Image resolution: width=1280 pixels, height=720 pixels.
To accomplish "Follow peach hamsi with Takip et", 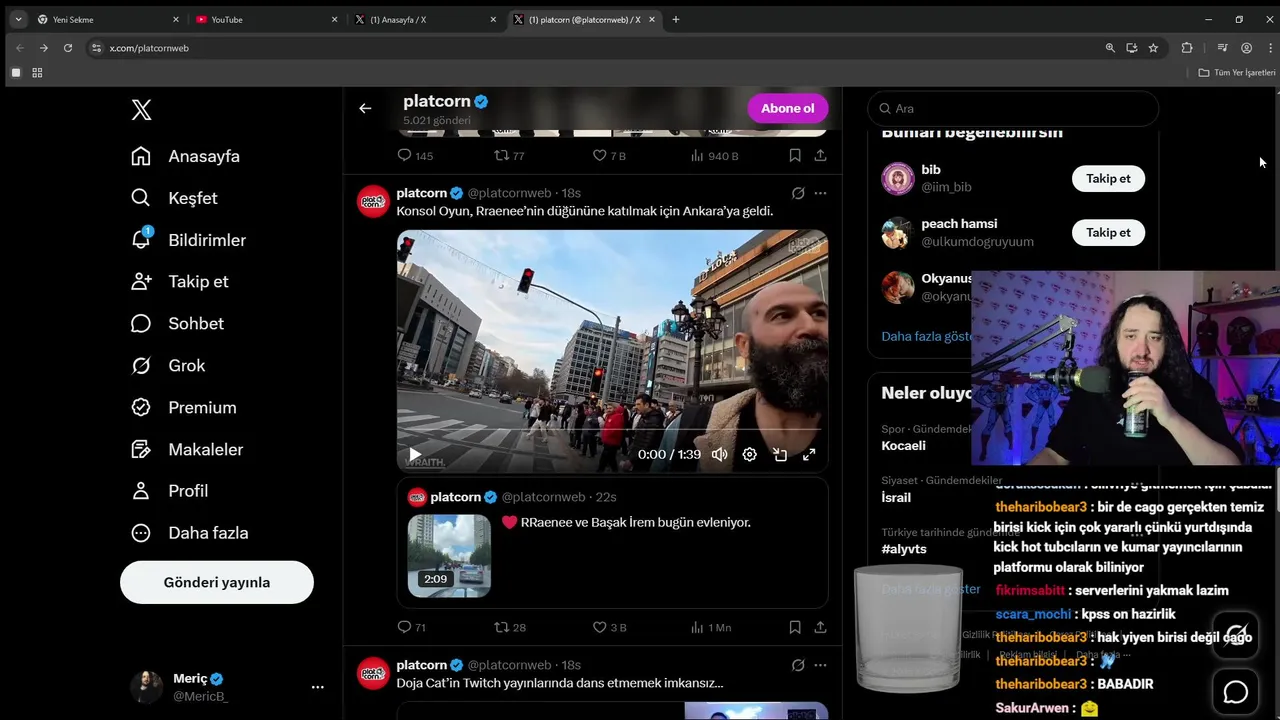I will point(1108,232).
